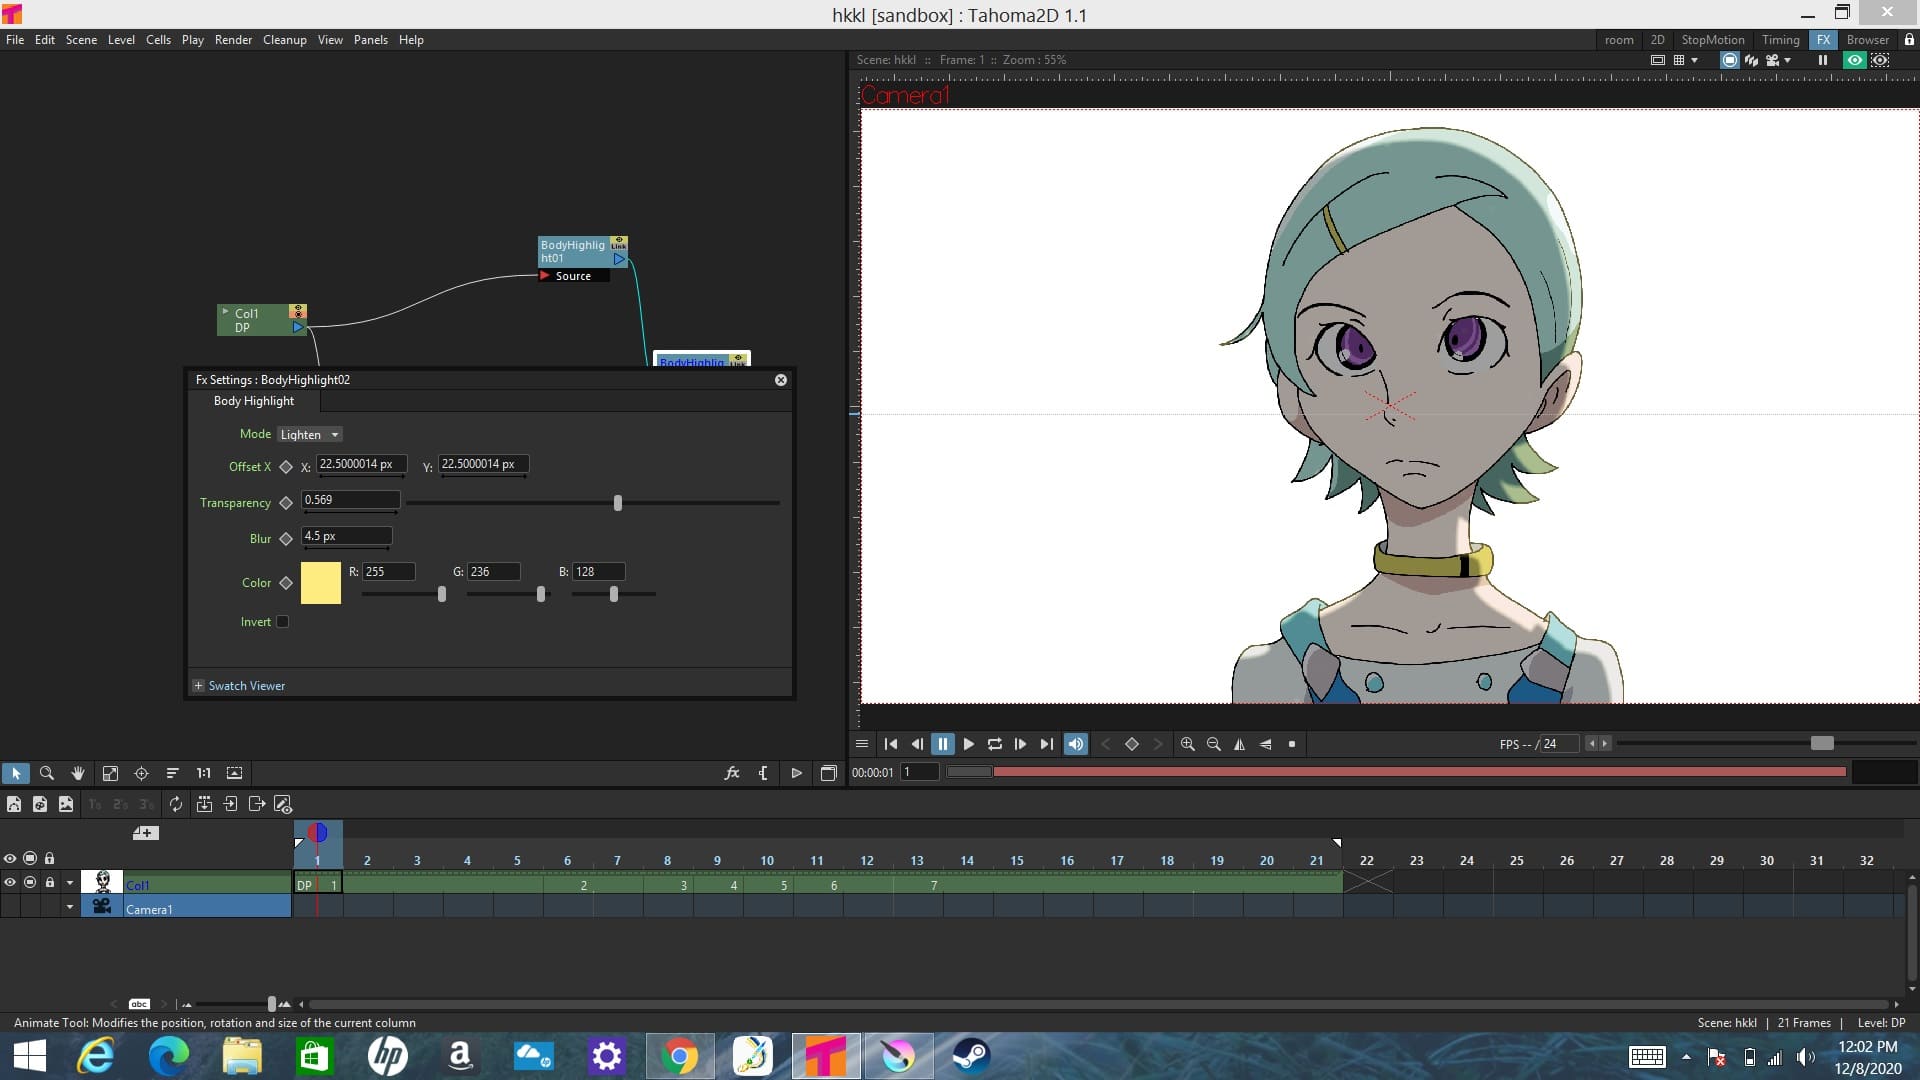The height and width of the screenshot is (1080, 1920).
Task: Open the Mode dropdown set to Lighten
Action: click(x=308, y=434)
